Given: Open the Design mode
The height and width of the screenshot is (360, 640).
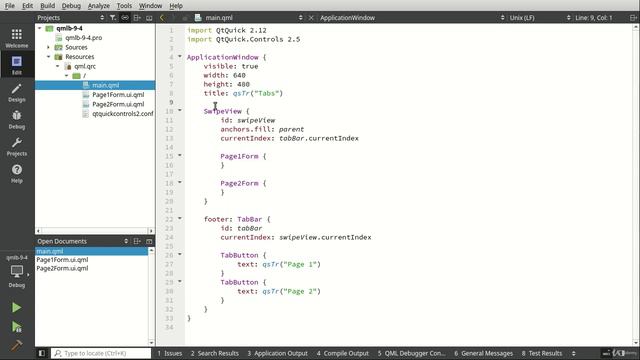Looking at the screenshot, I should coord(17,92).
